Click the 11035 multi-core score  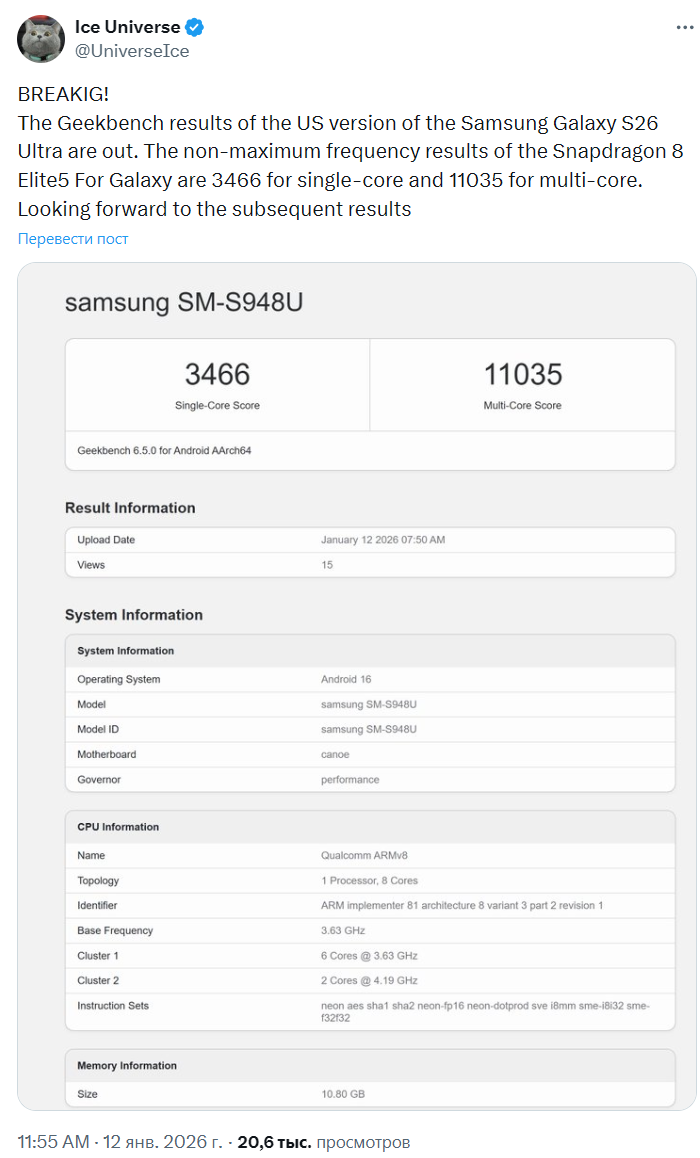coord(522,375)
